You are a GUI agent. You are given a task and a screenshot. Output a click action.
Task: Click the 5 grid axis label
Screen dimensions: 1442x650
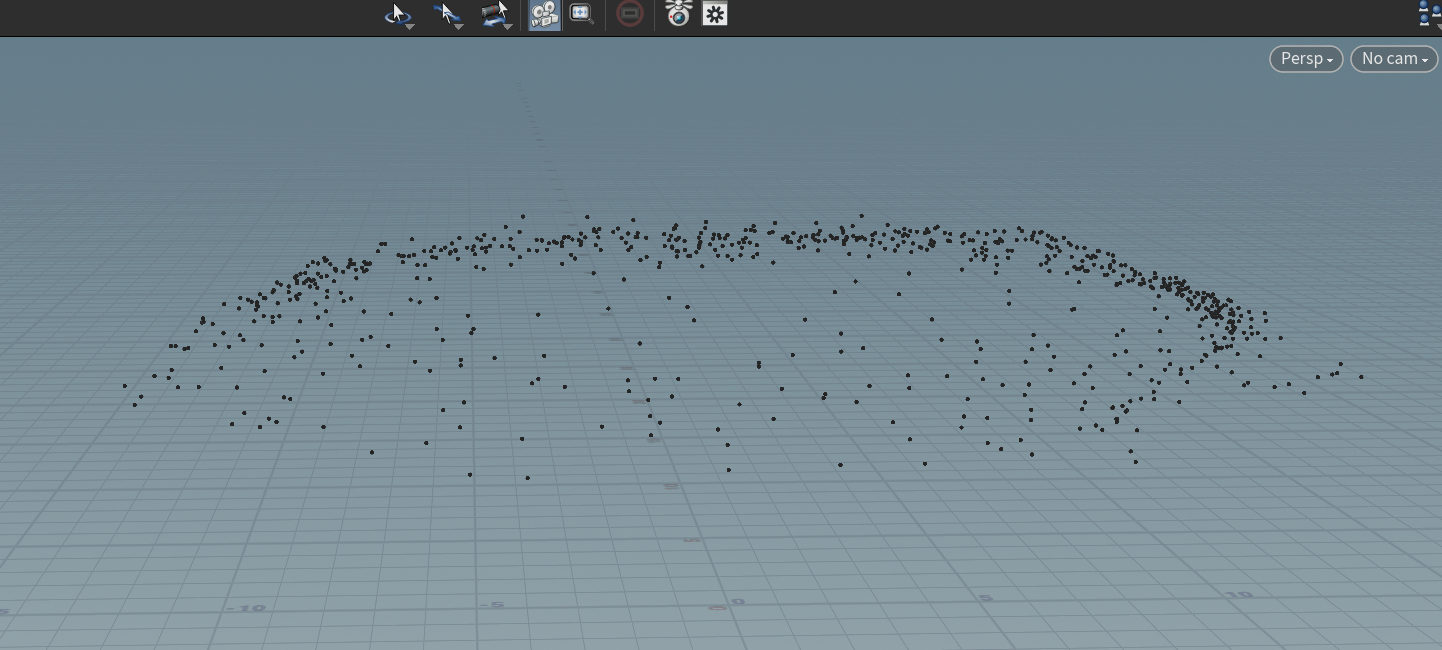tap(985, 598)
